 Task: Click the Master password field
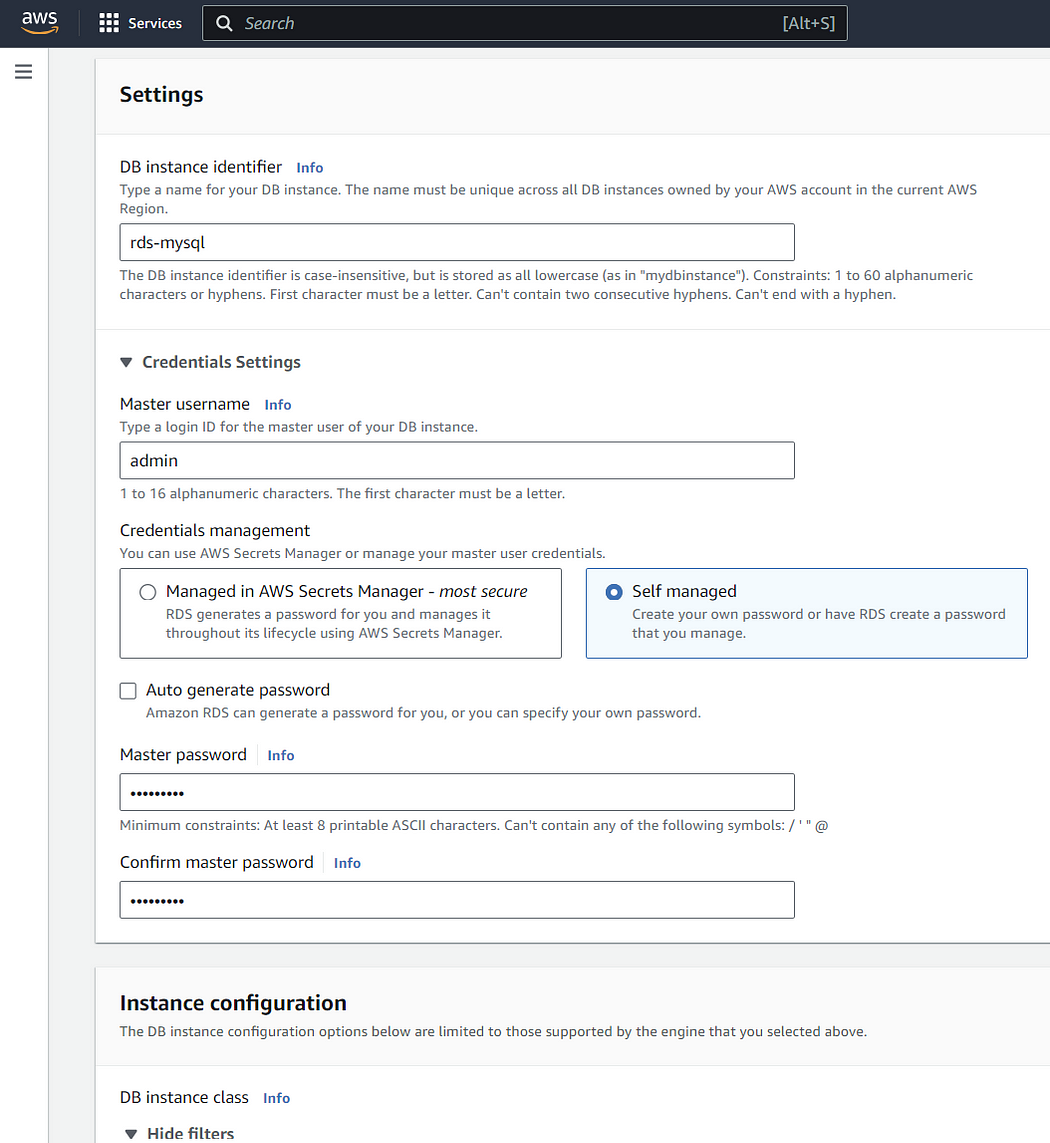(457, 792)
